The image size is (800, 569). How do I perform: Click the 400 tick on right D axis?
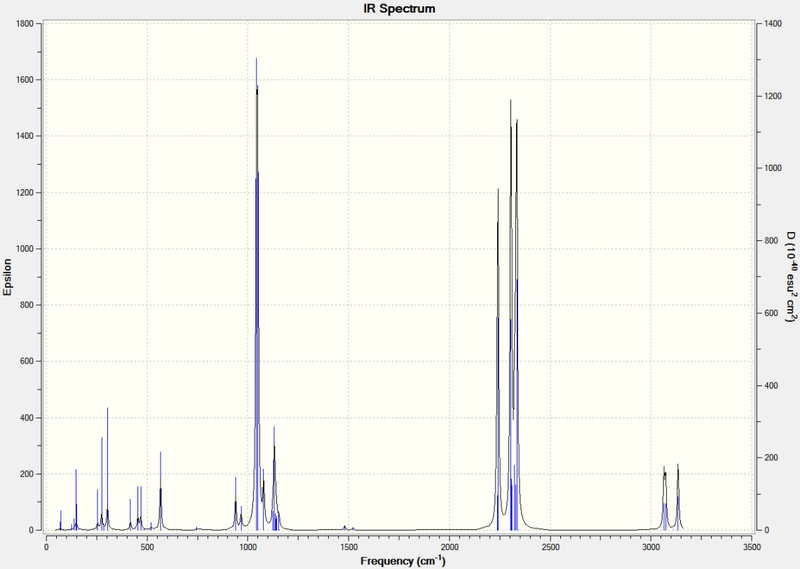pos(771,386)
